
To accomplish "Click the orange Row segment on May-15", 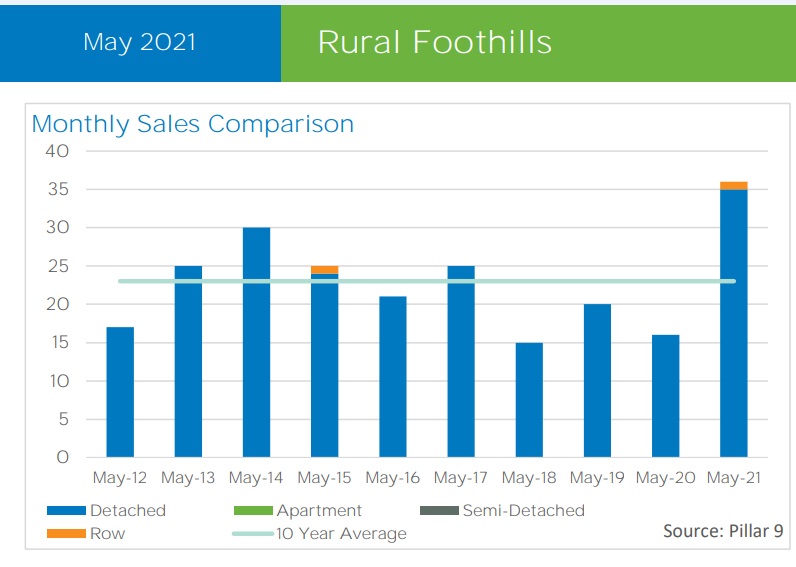I will pyautogui.click(x=324, y=270).
